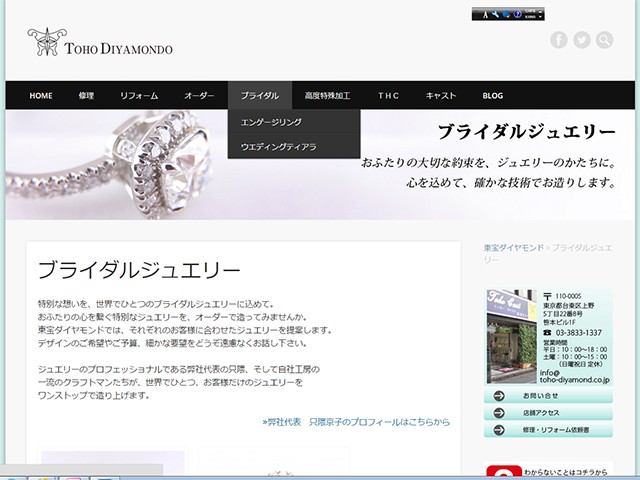Open the 高度特殊加工 menu item
The image size is (640, 480).
coord(327,96)
